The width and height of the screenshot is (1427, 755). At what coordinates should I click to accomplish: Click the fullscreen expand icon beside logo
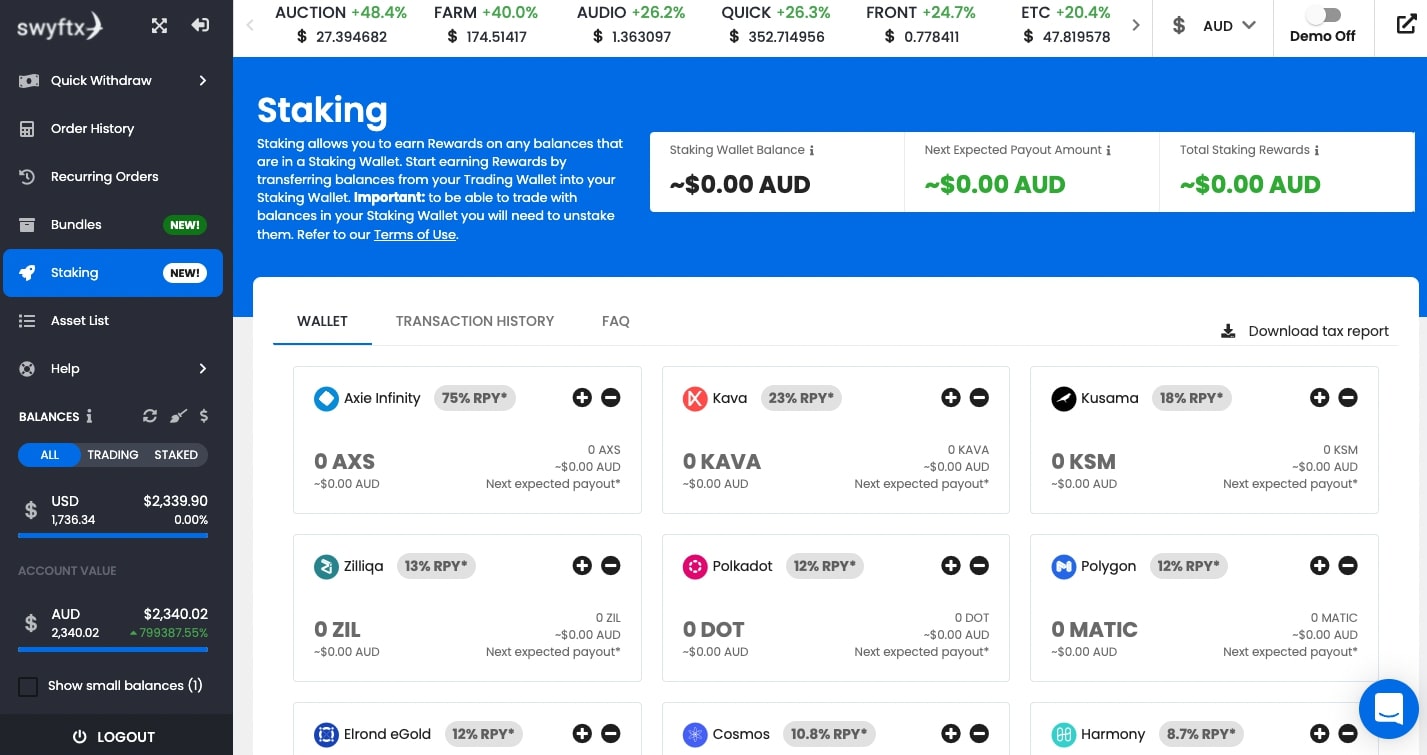click(159, 26)
